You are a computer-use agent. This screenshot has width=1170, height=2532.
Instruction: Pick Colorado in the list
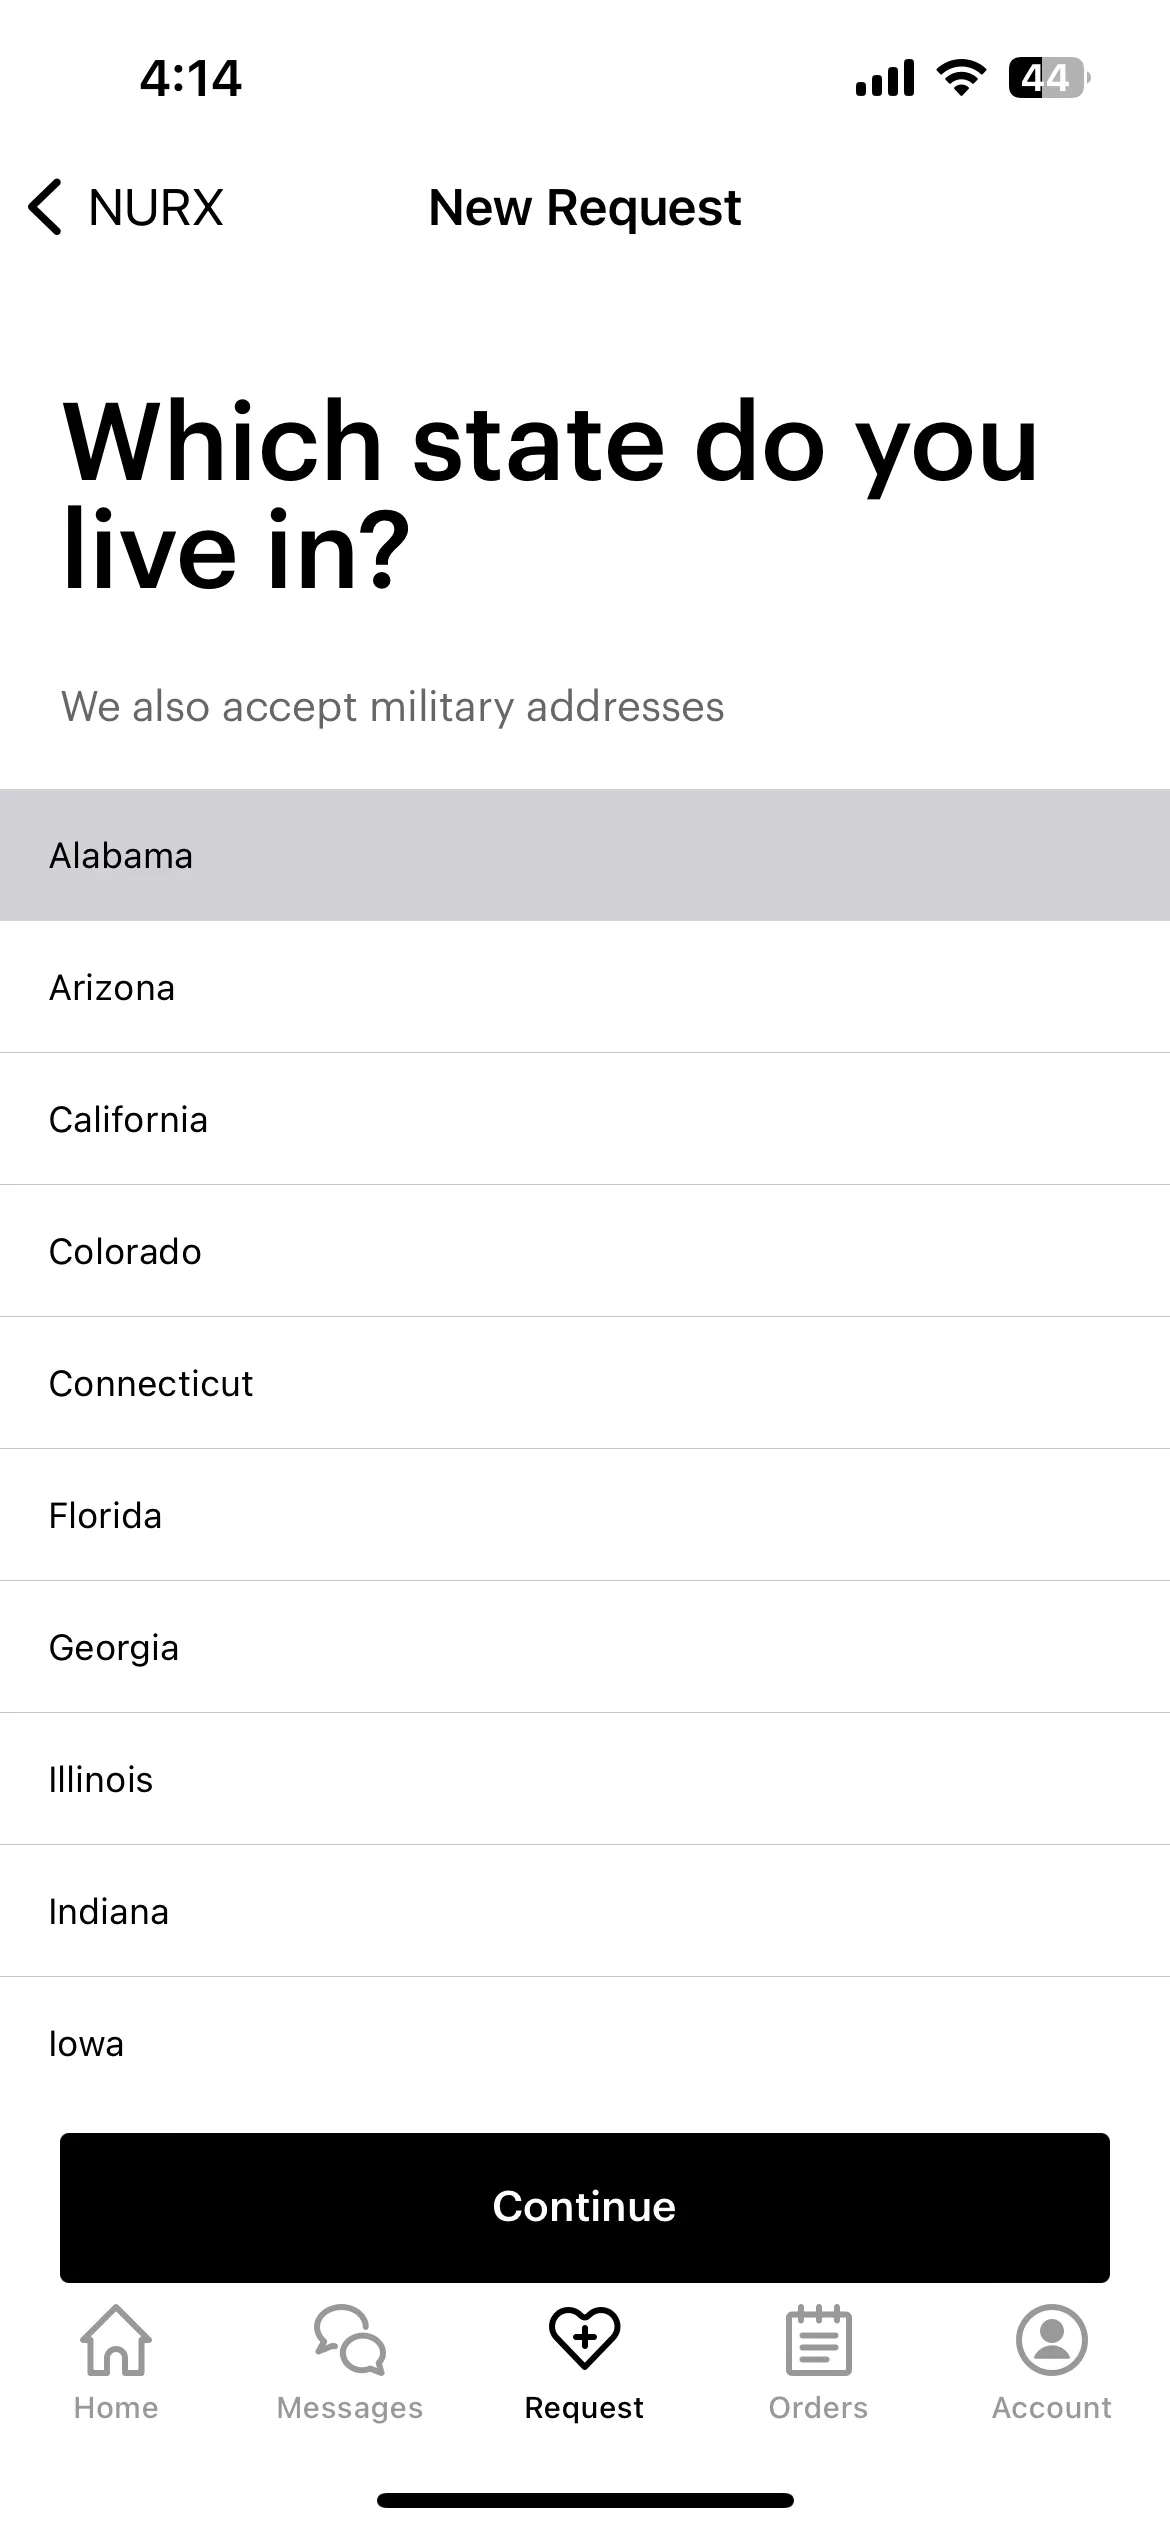pos(585,1251)
